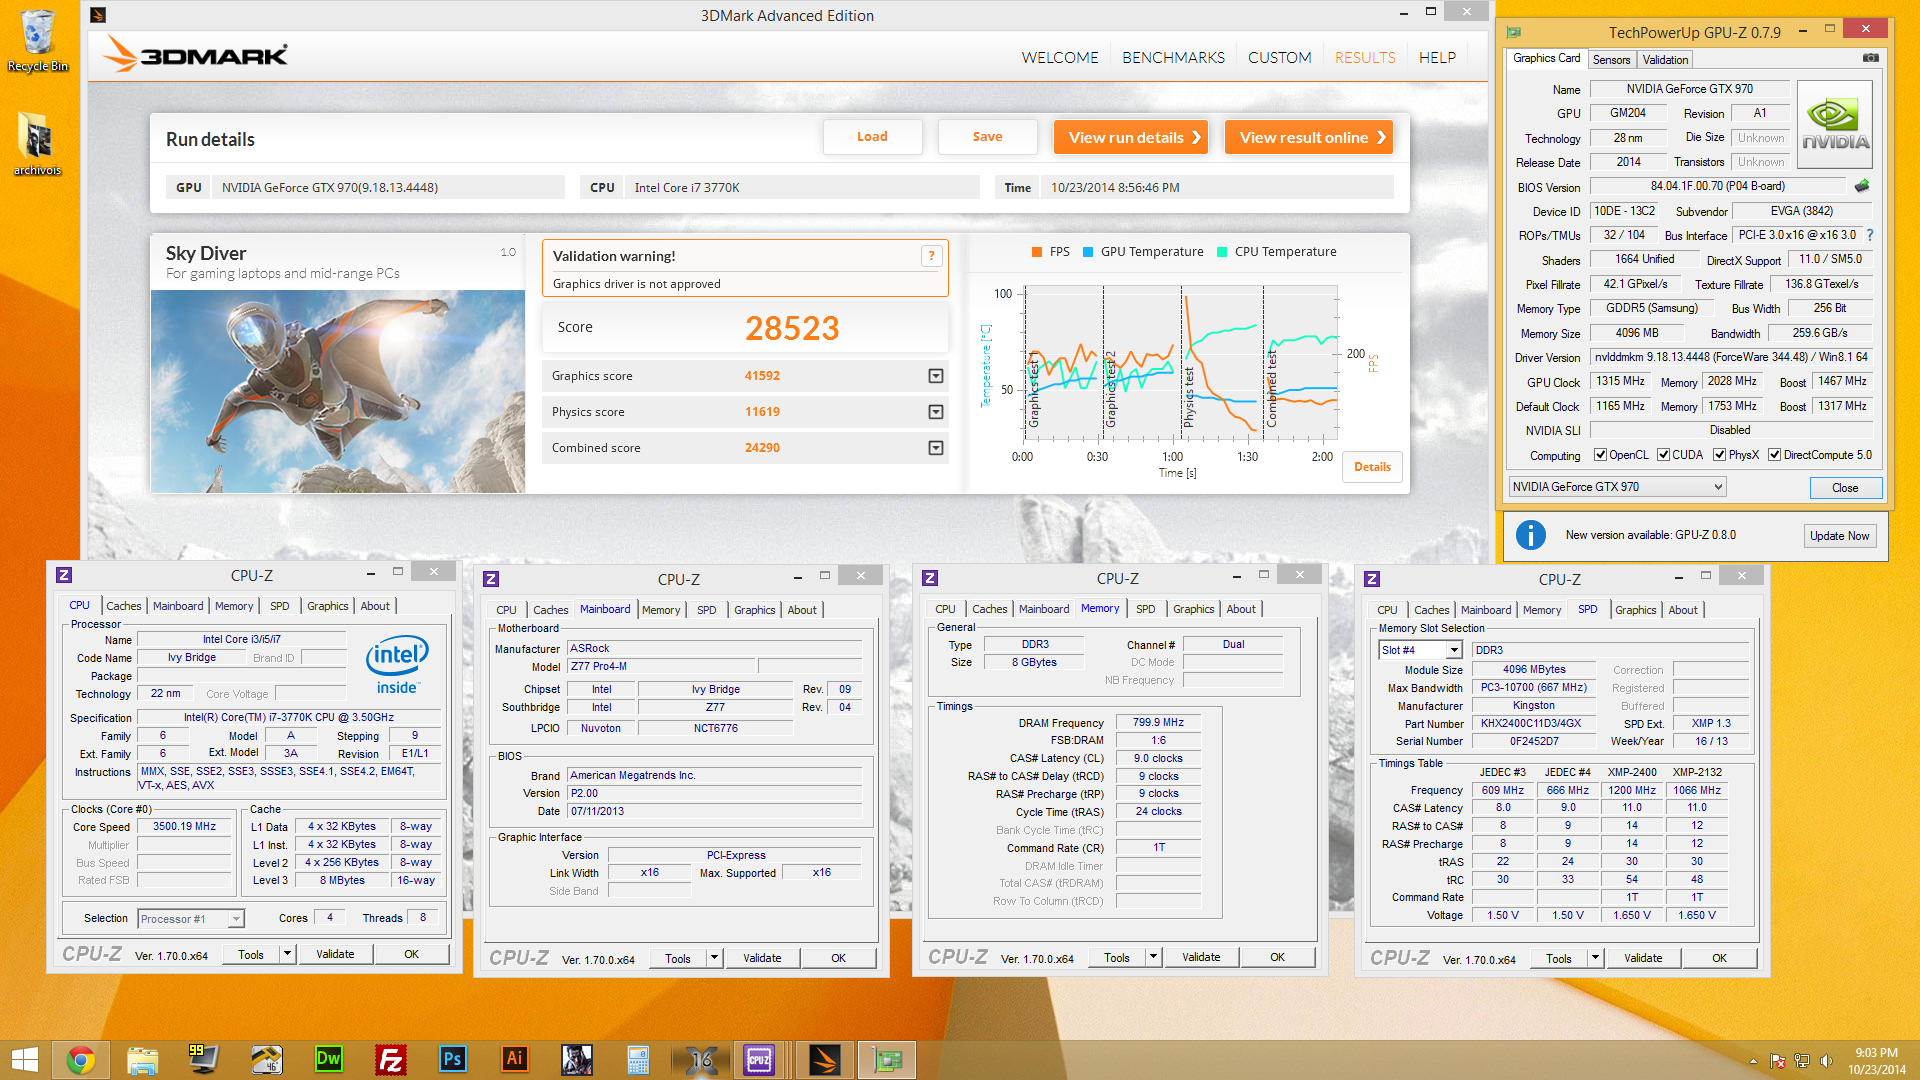
Task: Click Validate in CPU-Z SPD window
Action: pyautogui.click(x=1643, y=958)
